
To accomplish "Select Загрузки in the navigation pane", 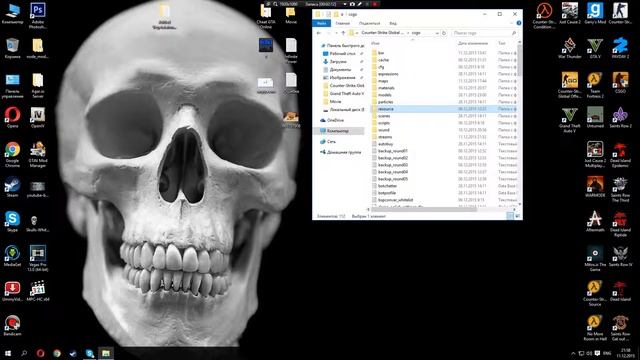I will coord(338,62).
